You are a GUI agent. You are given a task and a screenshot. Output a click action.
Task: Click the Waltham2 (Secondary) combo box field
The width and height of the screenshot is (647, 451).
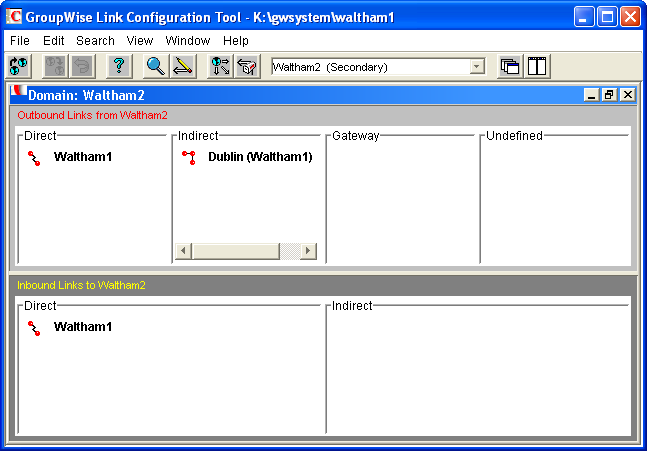378,67
